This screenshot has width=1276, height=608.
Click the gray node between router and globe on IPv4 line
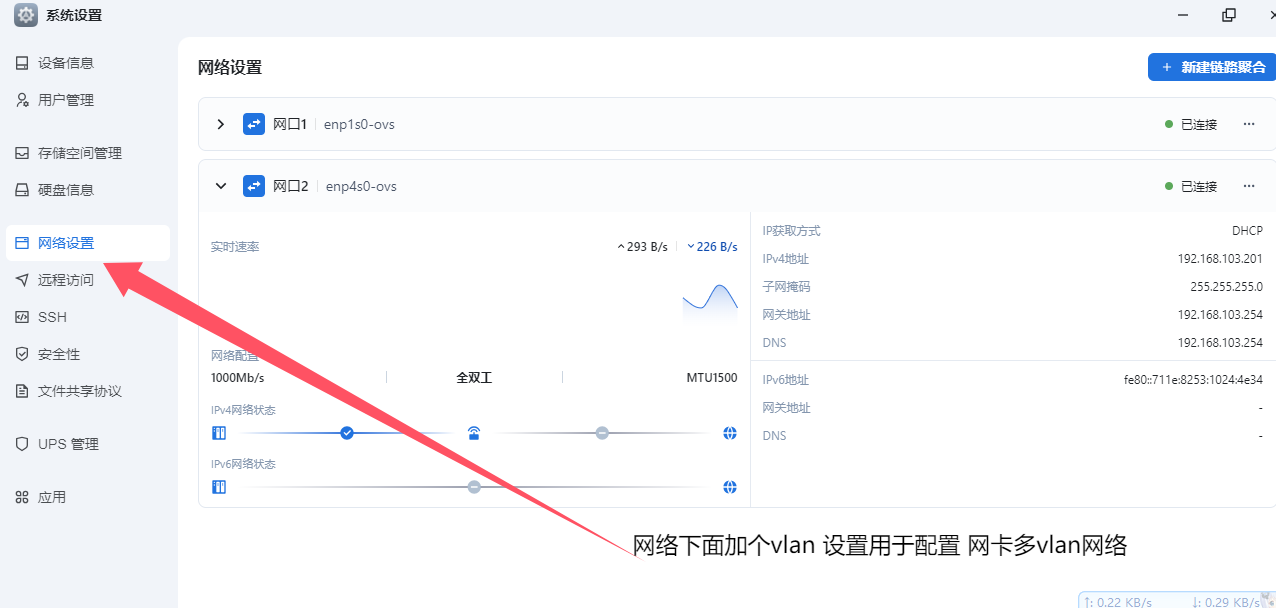(x=602, y=433)
